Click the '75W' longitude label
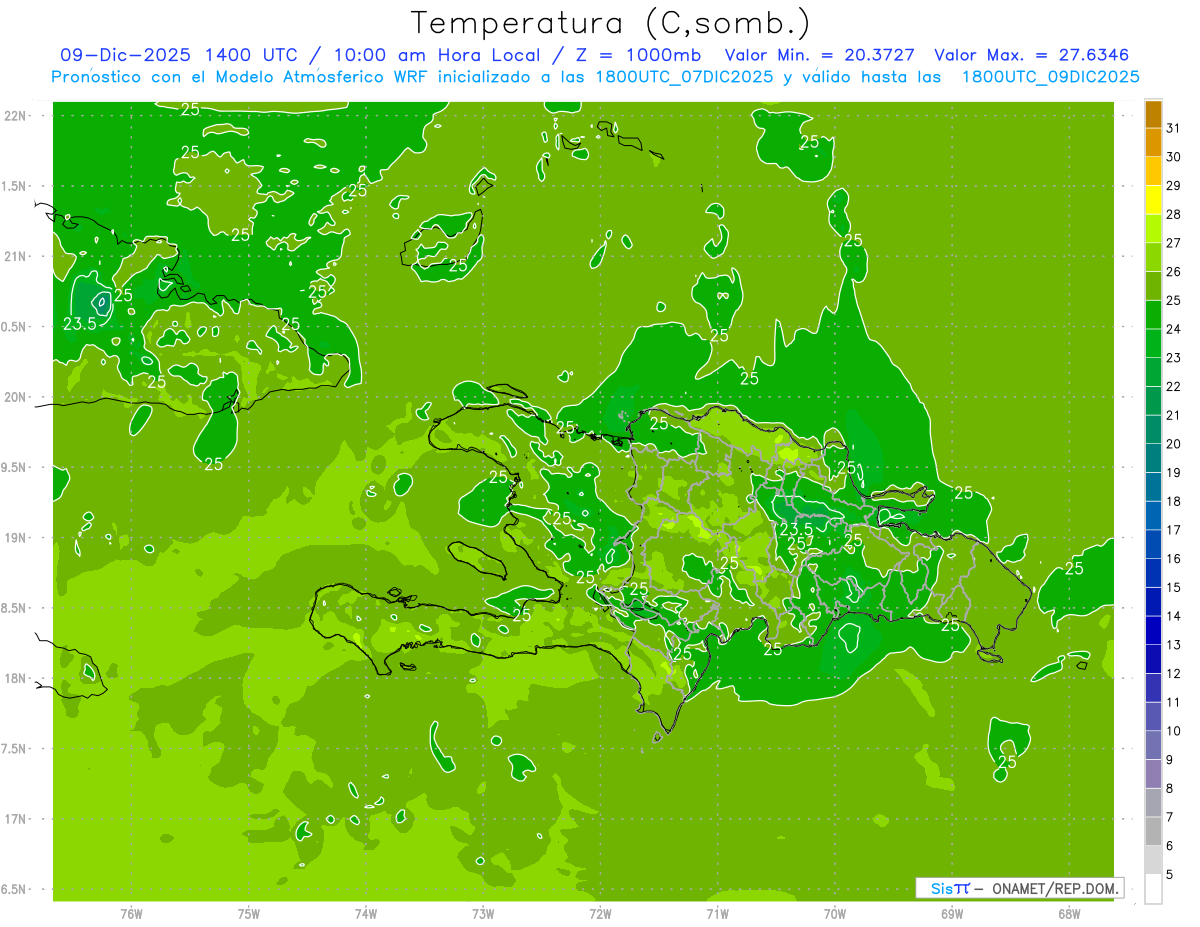 (x=249, y=914)
